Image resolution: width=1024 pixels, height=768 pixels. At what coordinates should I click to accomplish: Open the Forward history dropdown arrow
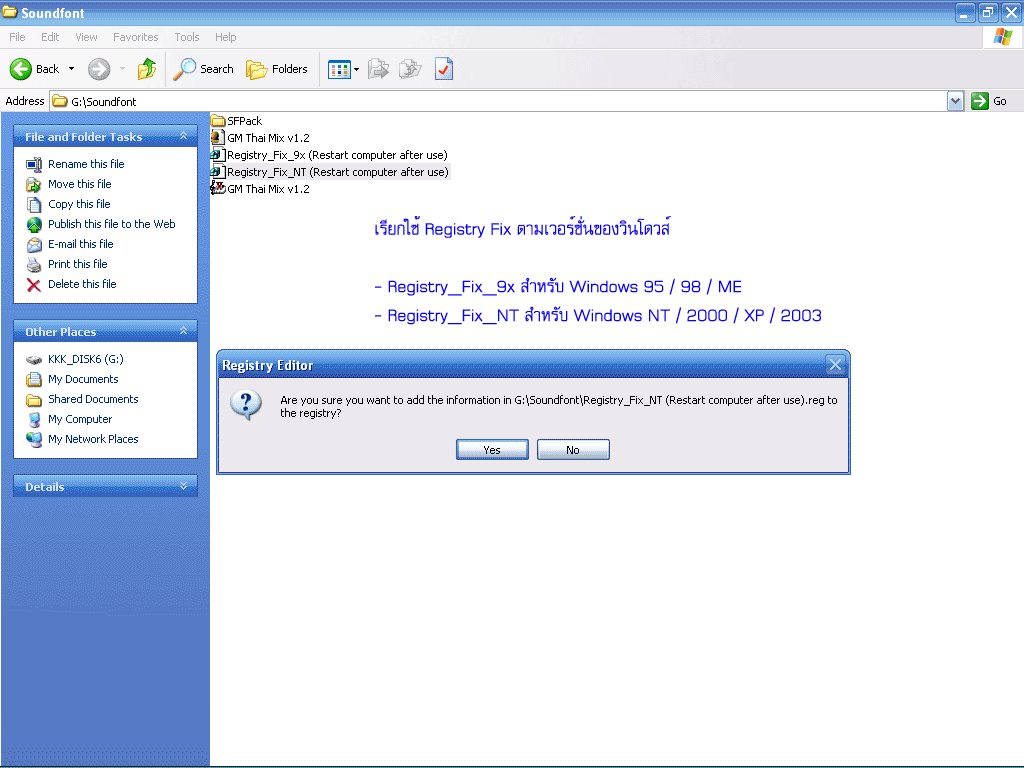[122, 69]
